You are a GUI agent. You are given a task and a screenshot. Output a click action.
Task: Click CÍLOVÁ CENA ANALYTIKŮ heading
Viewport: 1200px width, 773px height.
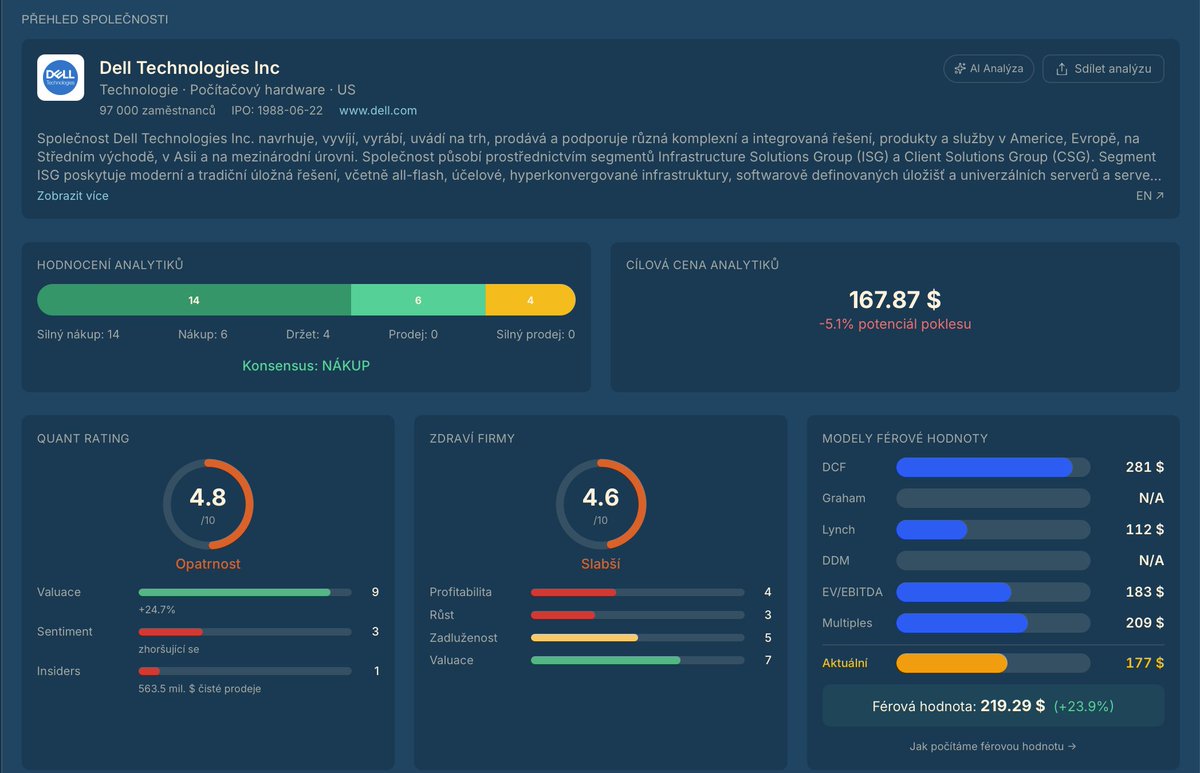[702, 265]
